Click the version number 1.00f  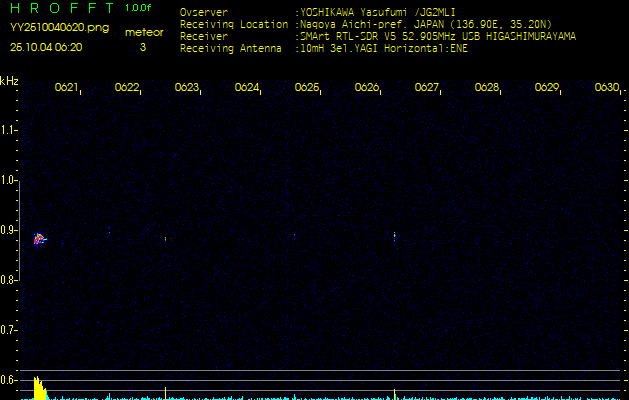point(138,8)
